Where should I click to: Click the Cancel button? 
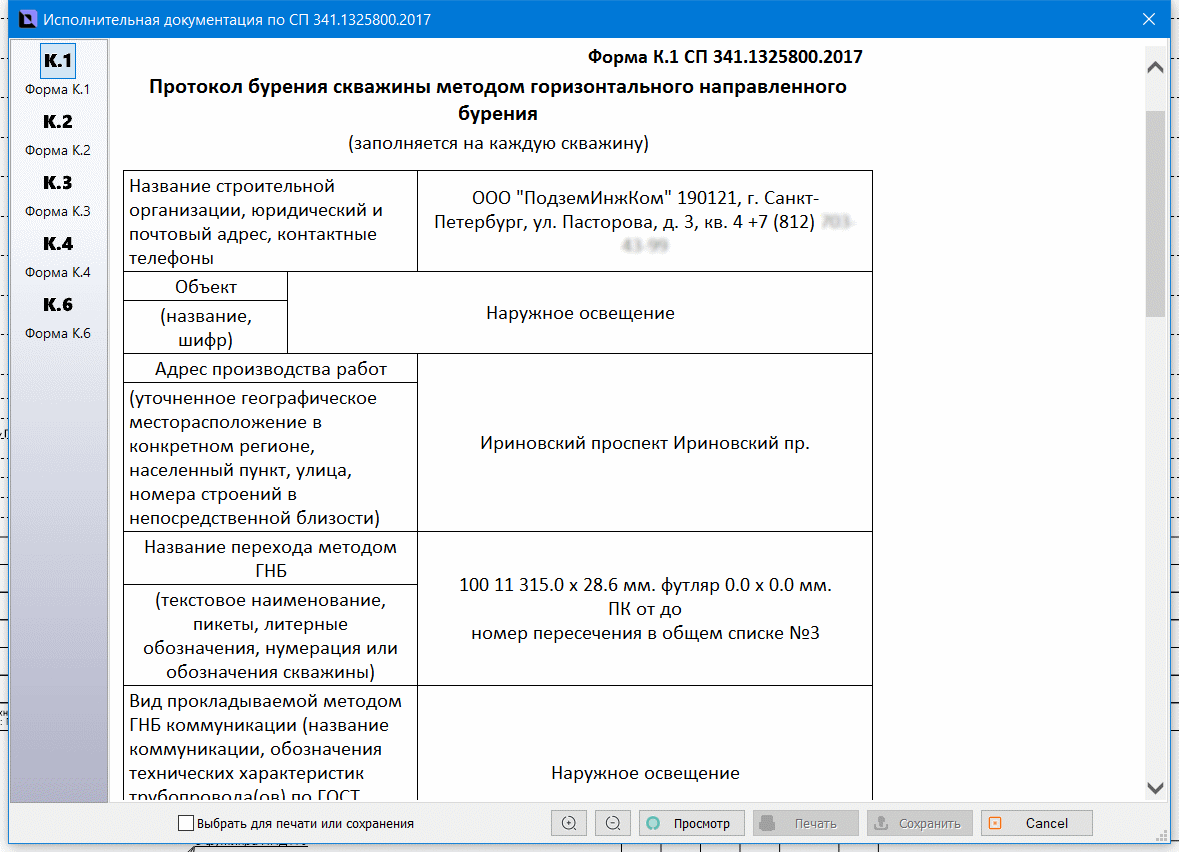pyautogui.click(x=1037, y=823)
